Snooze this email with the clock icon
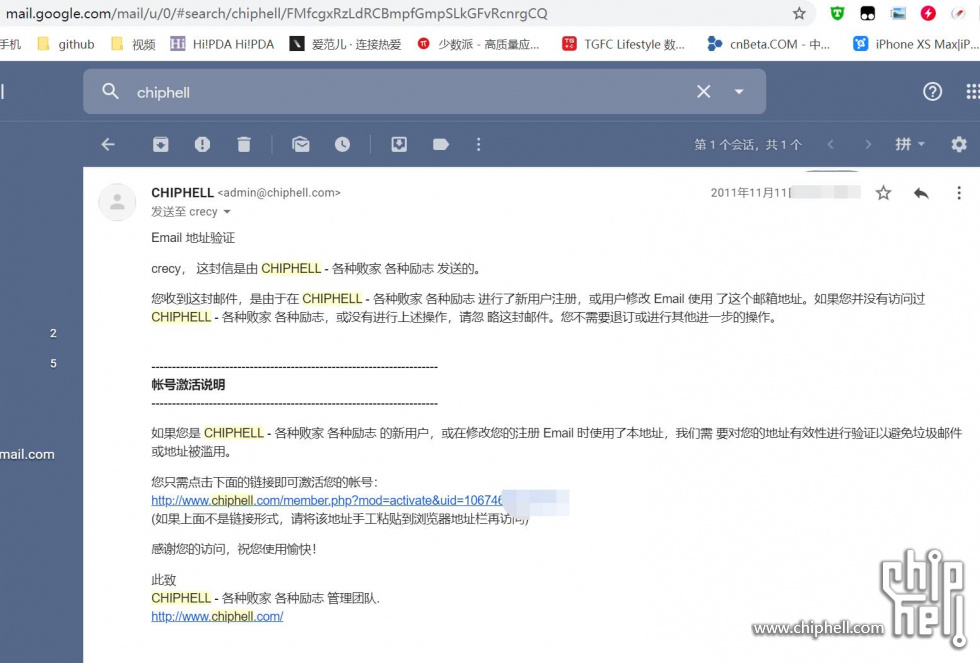Image resolution: width=980 pixels, height=663 pixels. pos(342,144)
